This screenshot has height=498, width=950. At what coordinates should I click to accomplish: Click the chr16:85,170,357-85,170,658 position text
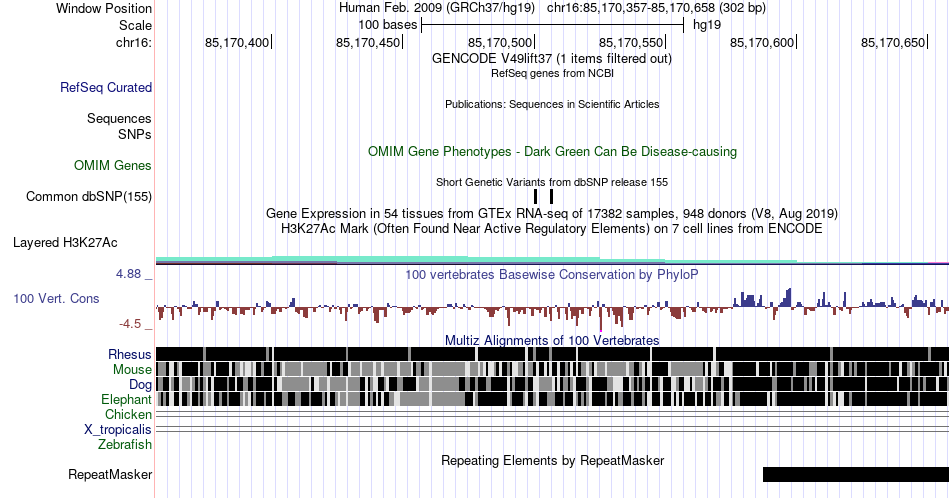(x=656, y=8)
